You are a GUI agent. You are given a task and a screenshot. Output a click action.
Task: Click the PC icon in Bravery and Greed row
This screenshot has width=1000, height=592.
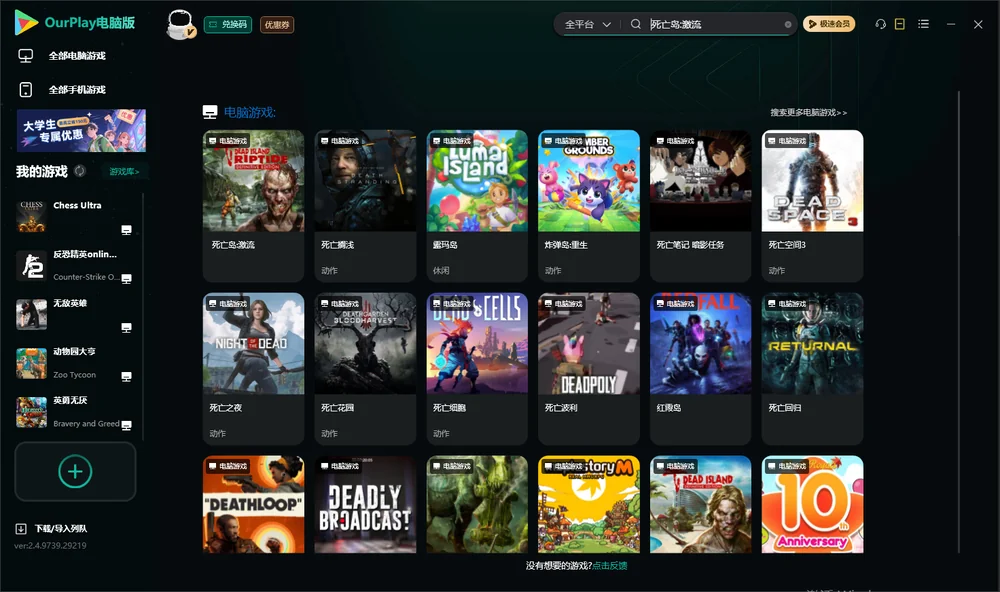(x=126, y=426)
